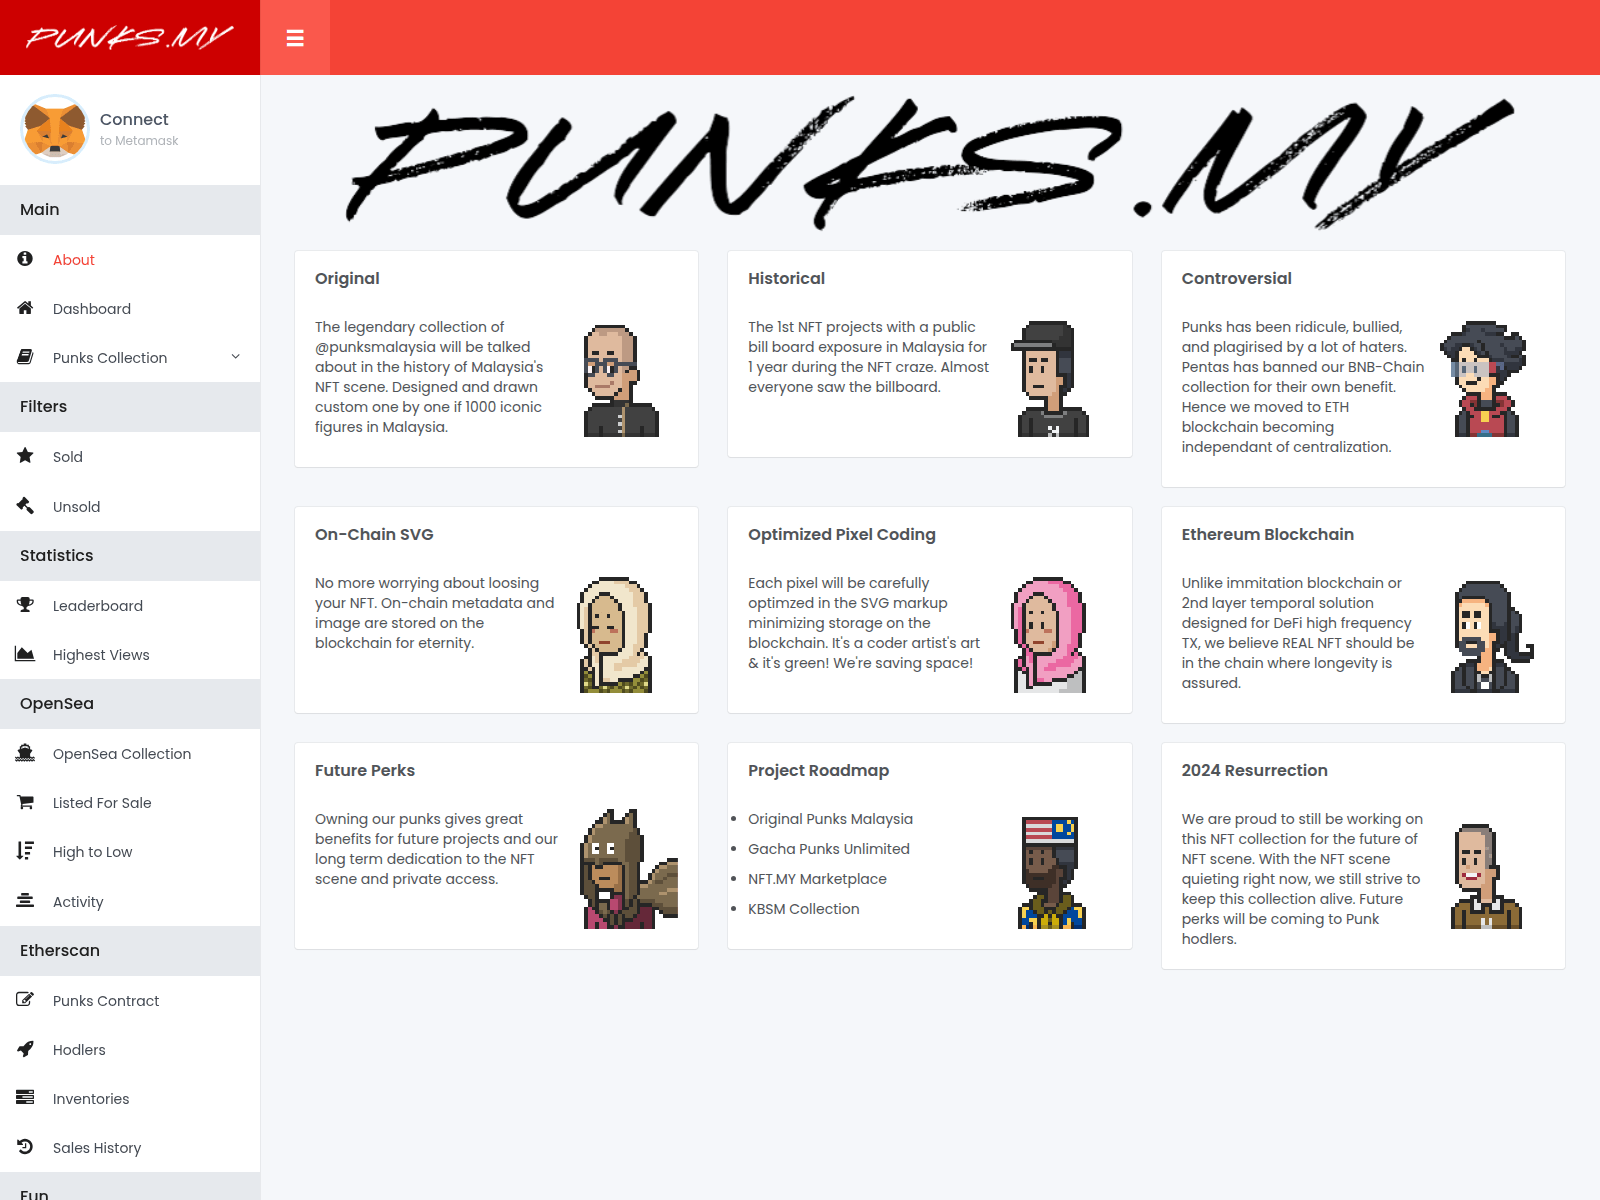Viewport: 1600px width, 1200px height.
Task: Click the PUNKS.MY logo in header
Action: point(130,38)
